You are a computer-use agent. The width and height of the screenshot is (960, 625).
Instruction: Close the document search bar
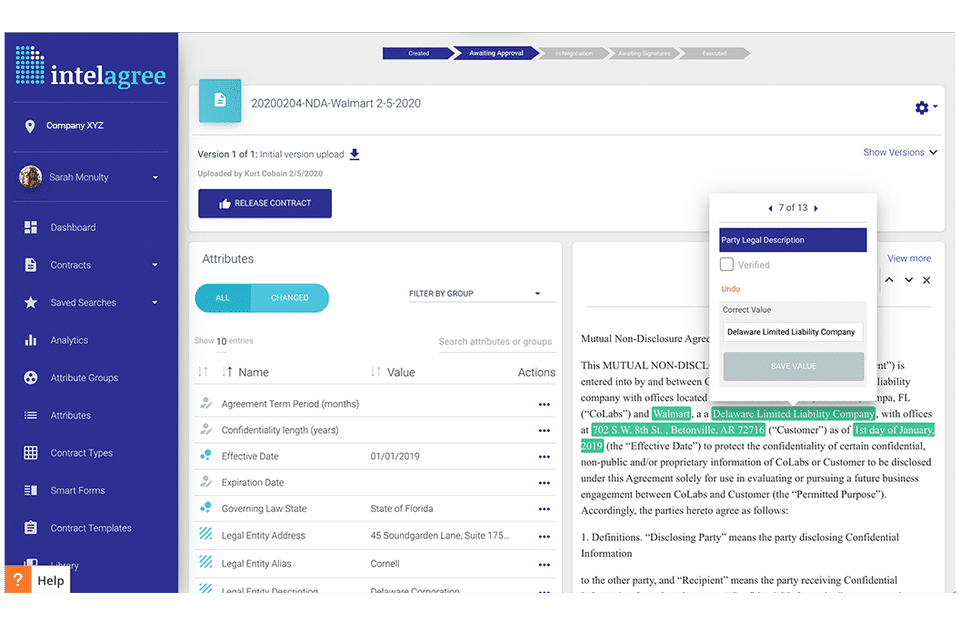(x=927, y=280)
